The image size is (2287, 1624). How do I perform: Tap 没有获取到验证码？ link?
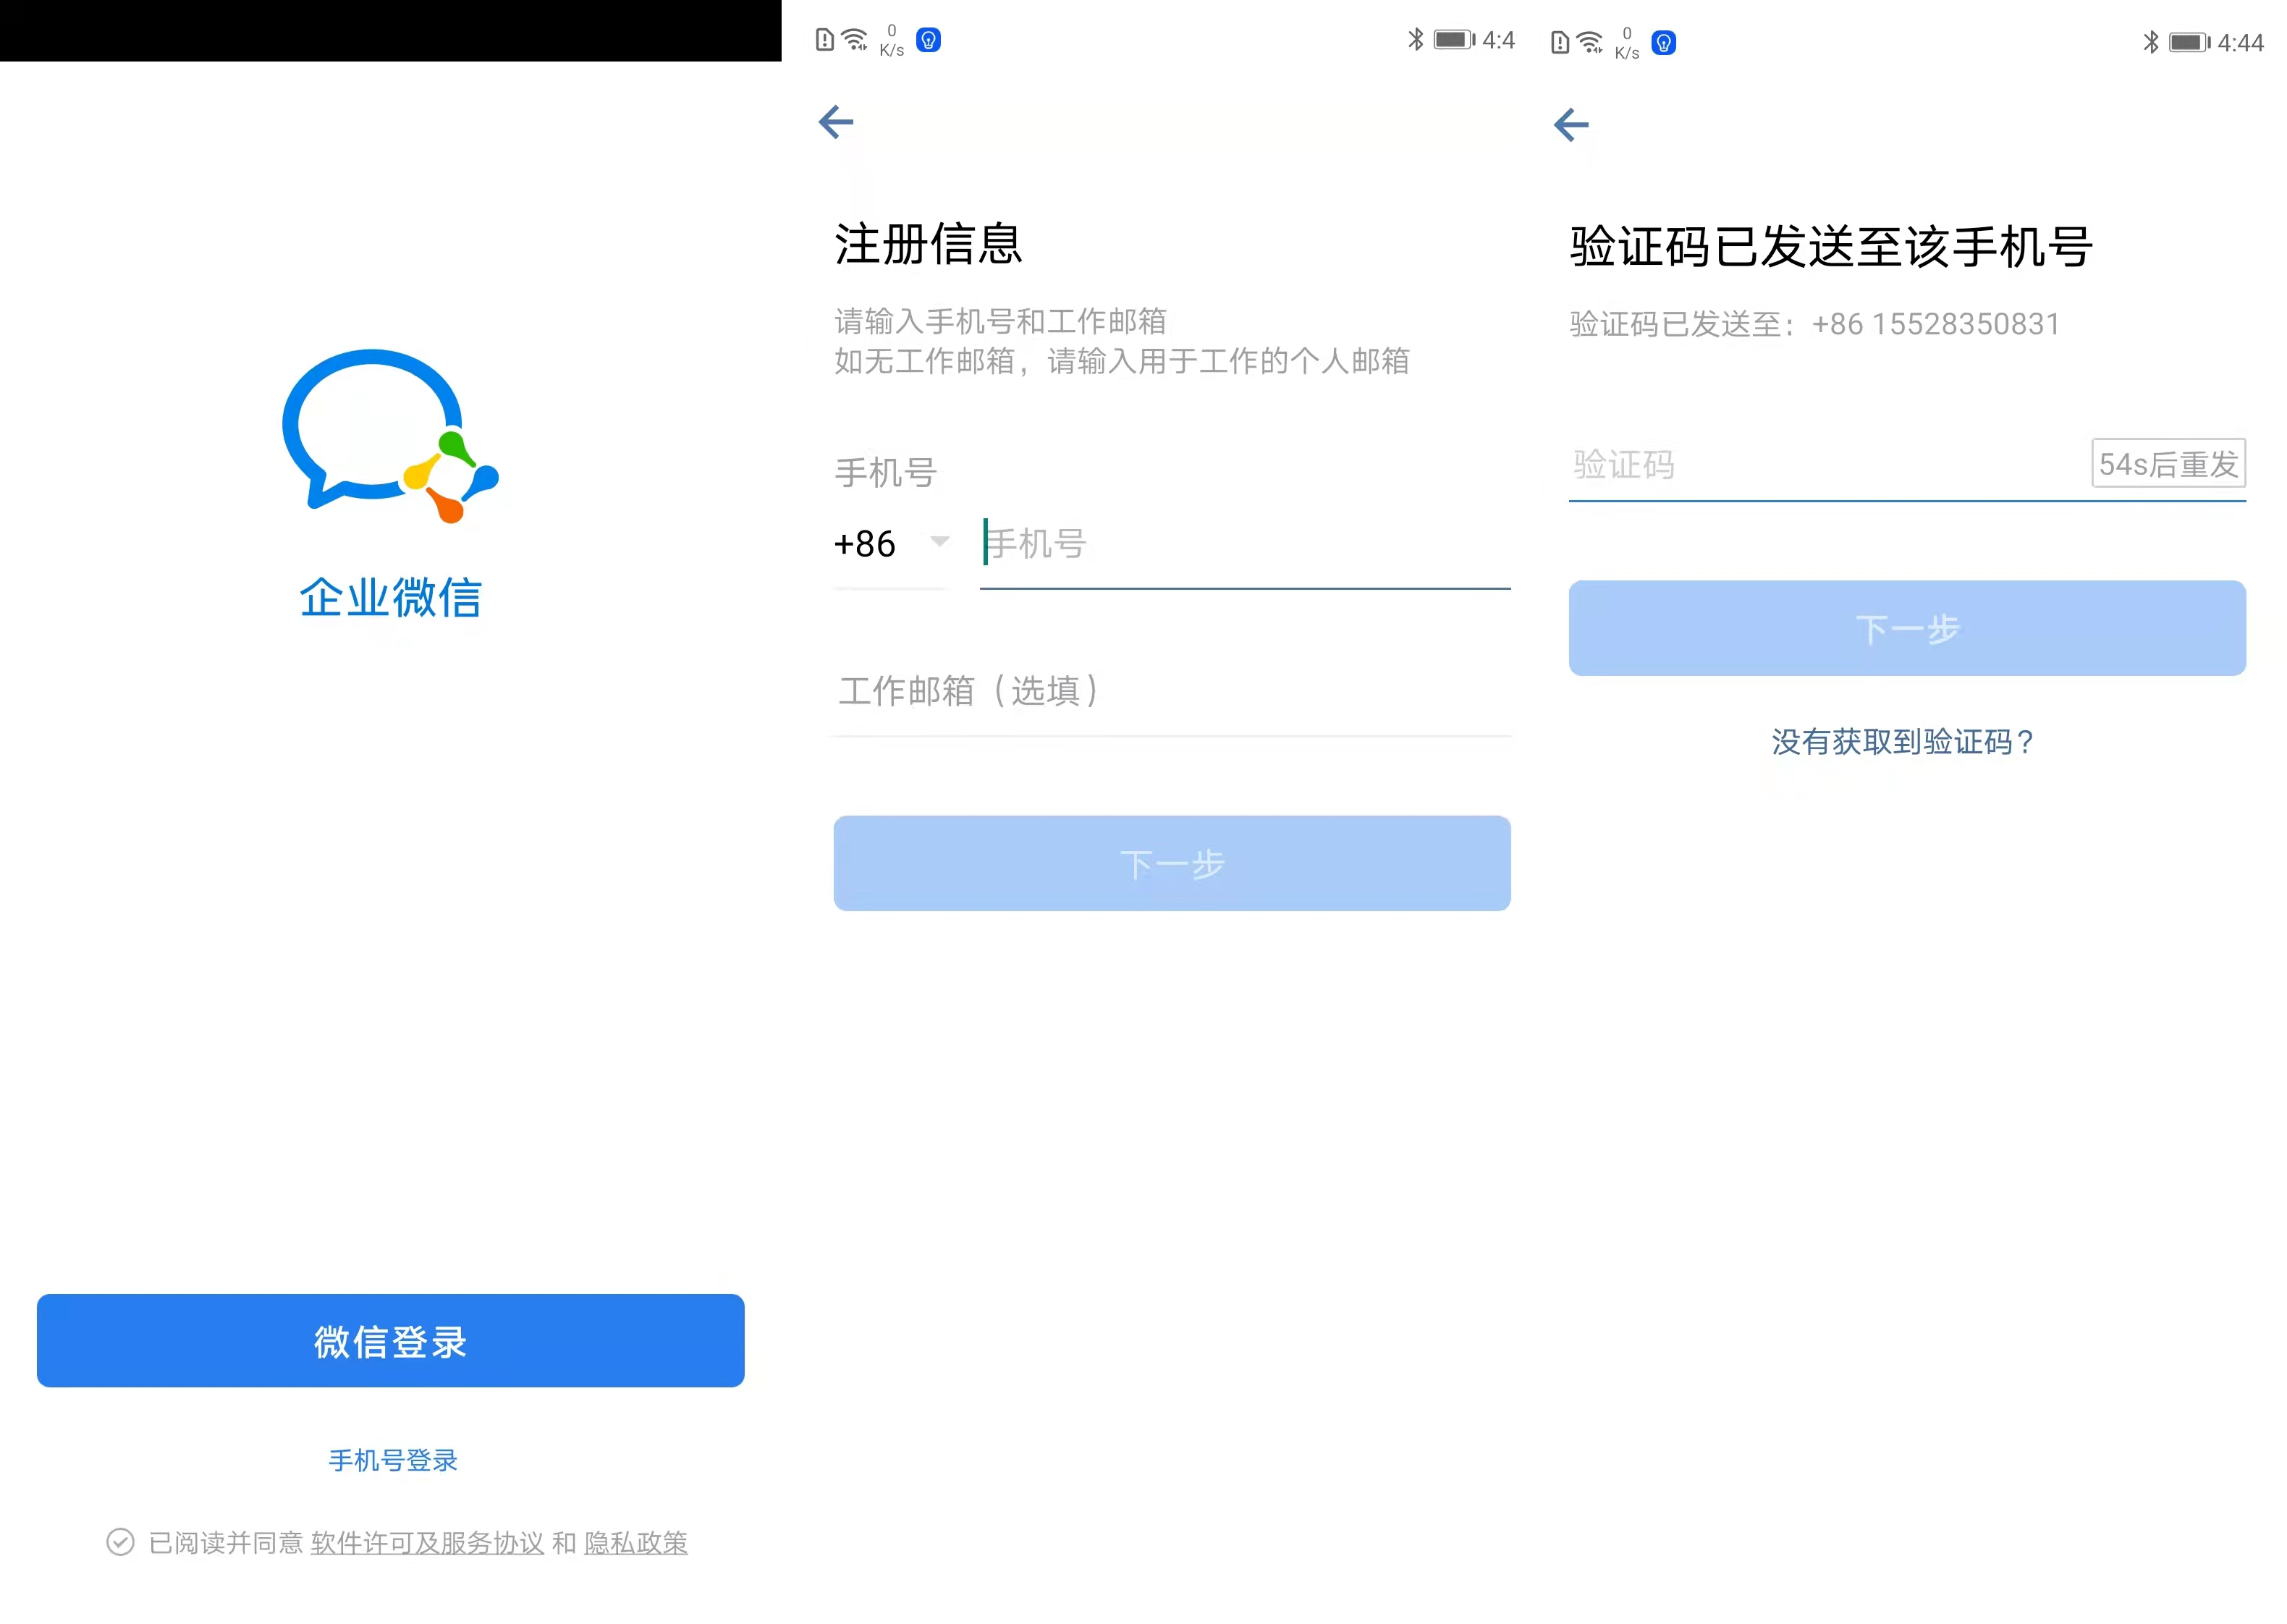click(1904, 741)
